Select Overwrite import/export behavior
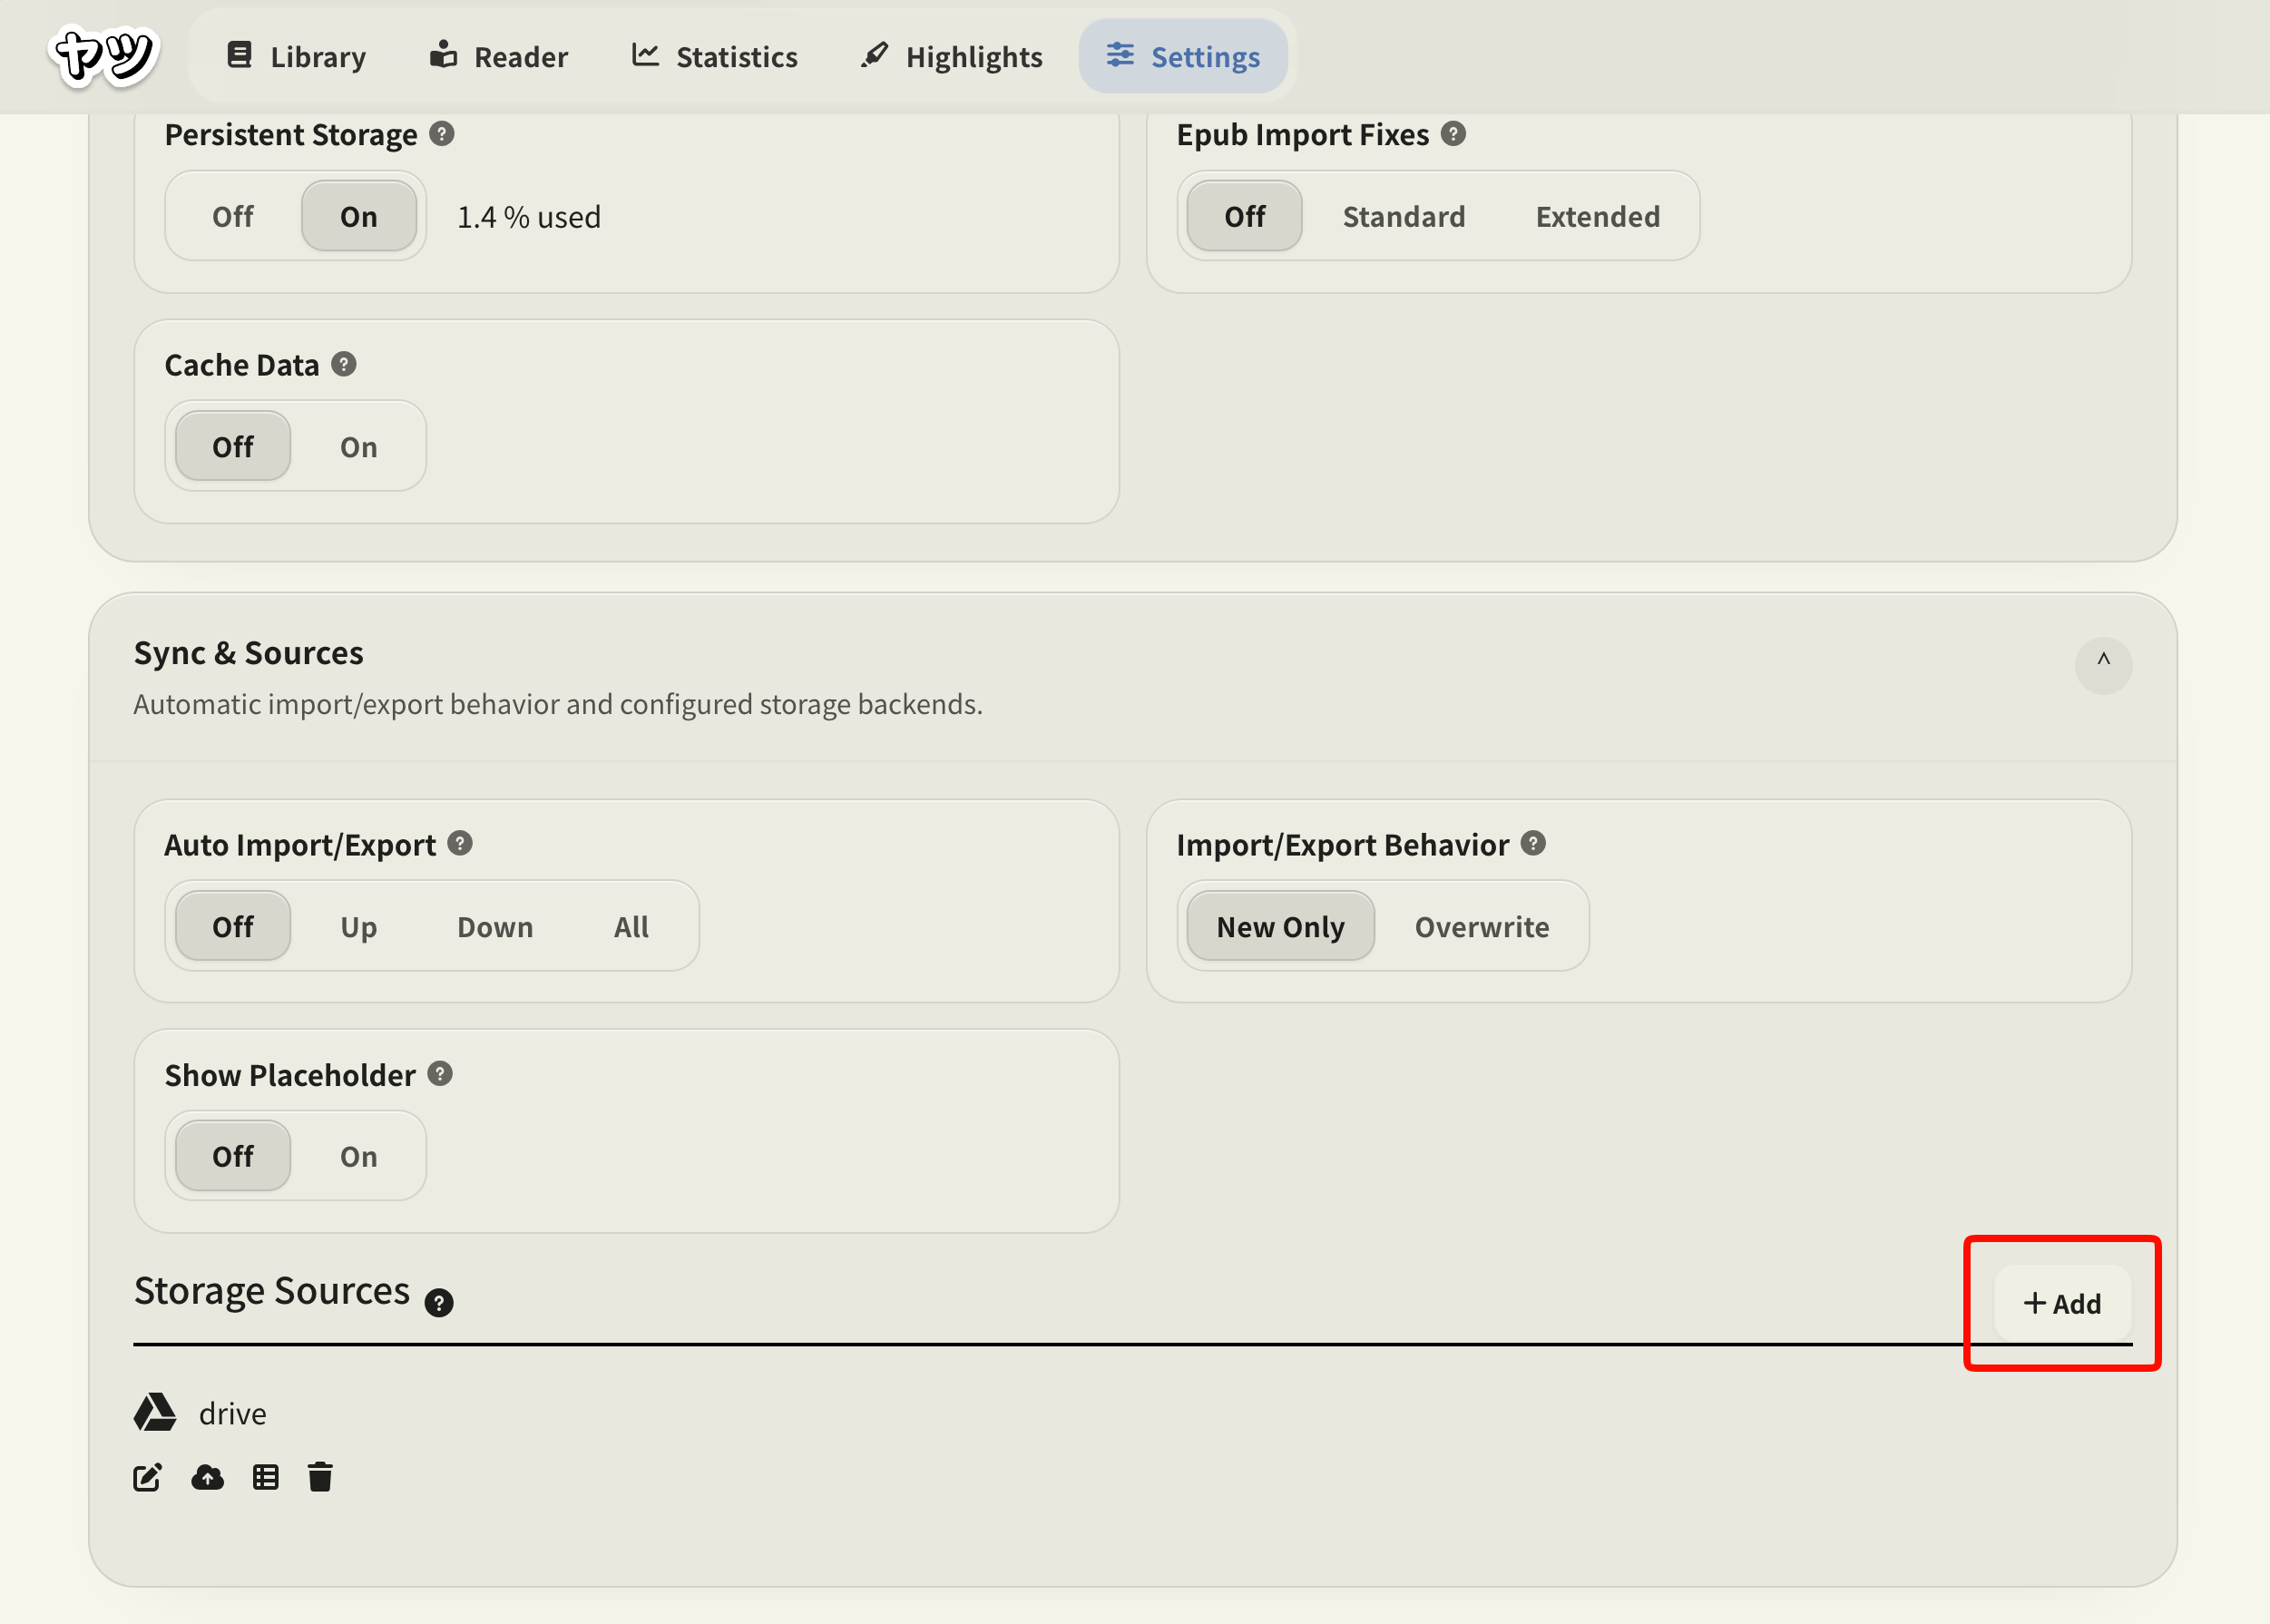Screen dimensions: 2270x1624 pos(1481,926)
